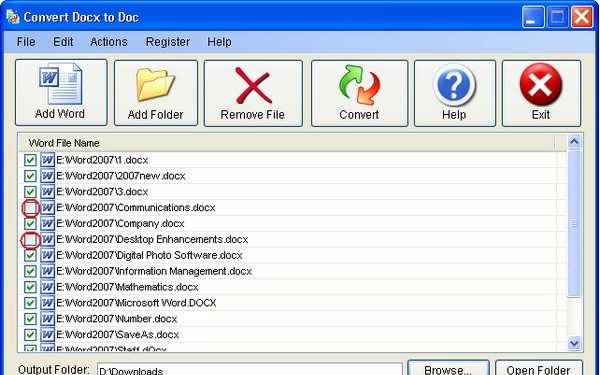
Task: Click the Open Folder button
Action: pyautogui.click(x=539, y=368)
